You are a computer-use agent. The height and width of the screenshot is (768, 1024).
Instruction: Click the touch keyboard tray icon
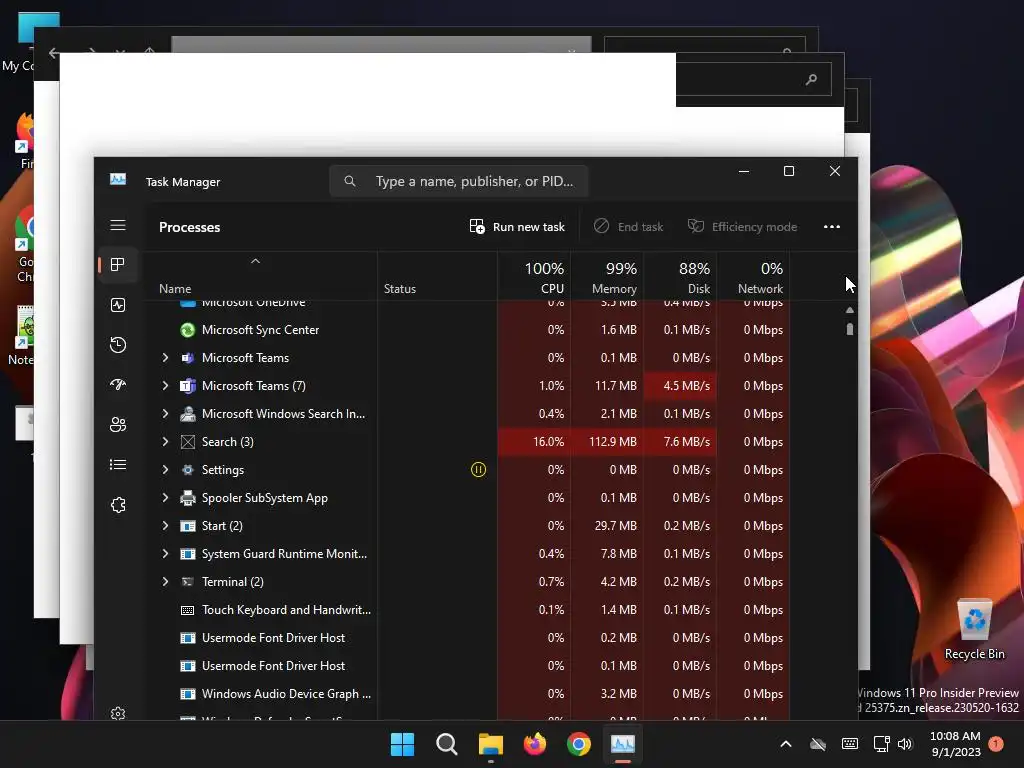[x=850, y=744]
